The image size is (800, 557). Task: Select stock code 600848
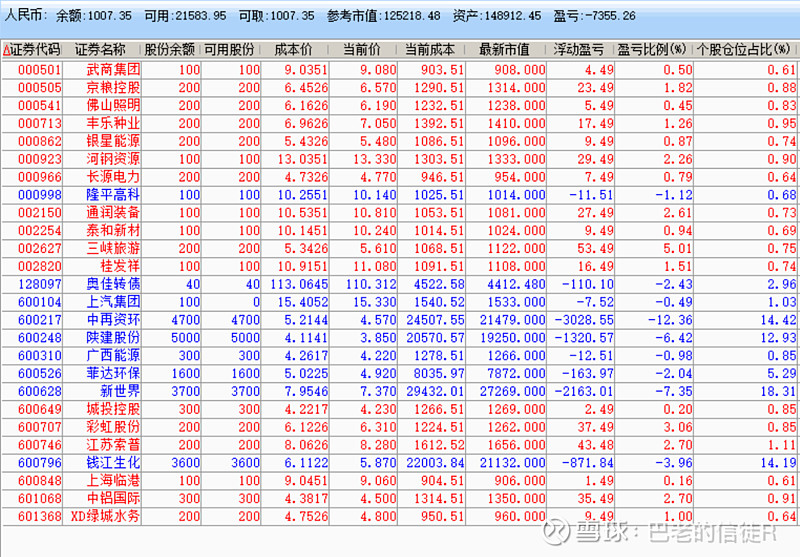[40, 480]
